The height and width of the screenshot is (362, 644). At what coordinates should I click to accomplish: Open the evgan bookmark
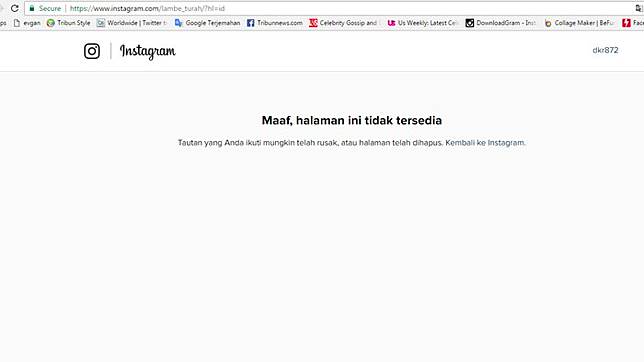click(x=28, y=23)
